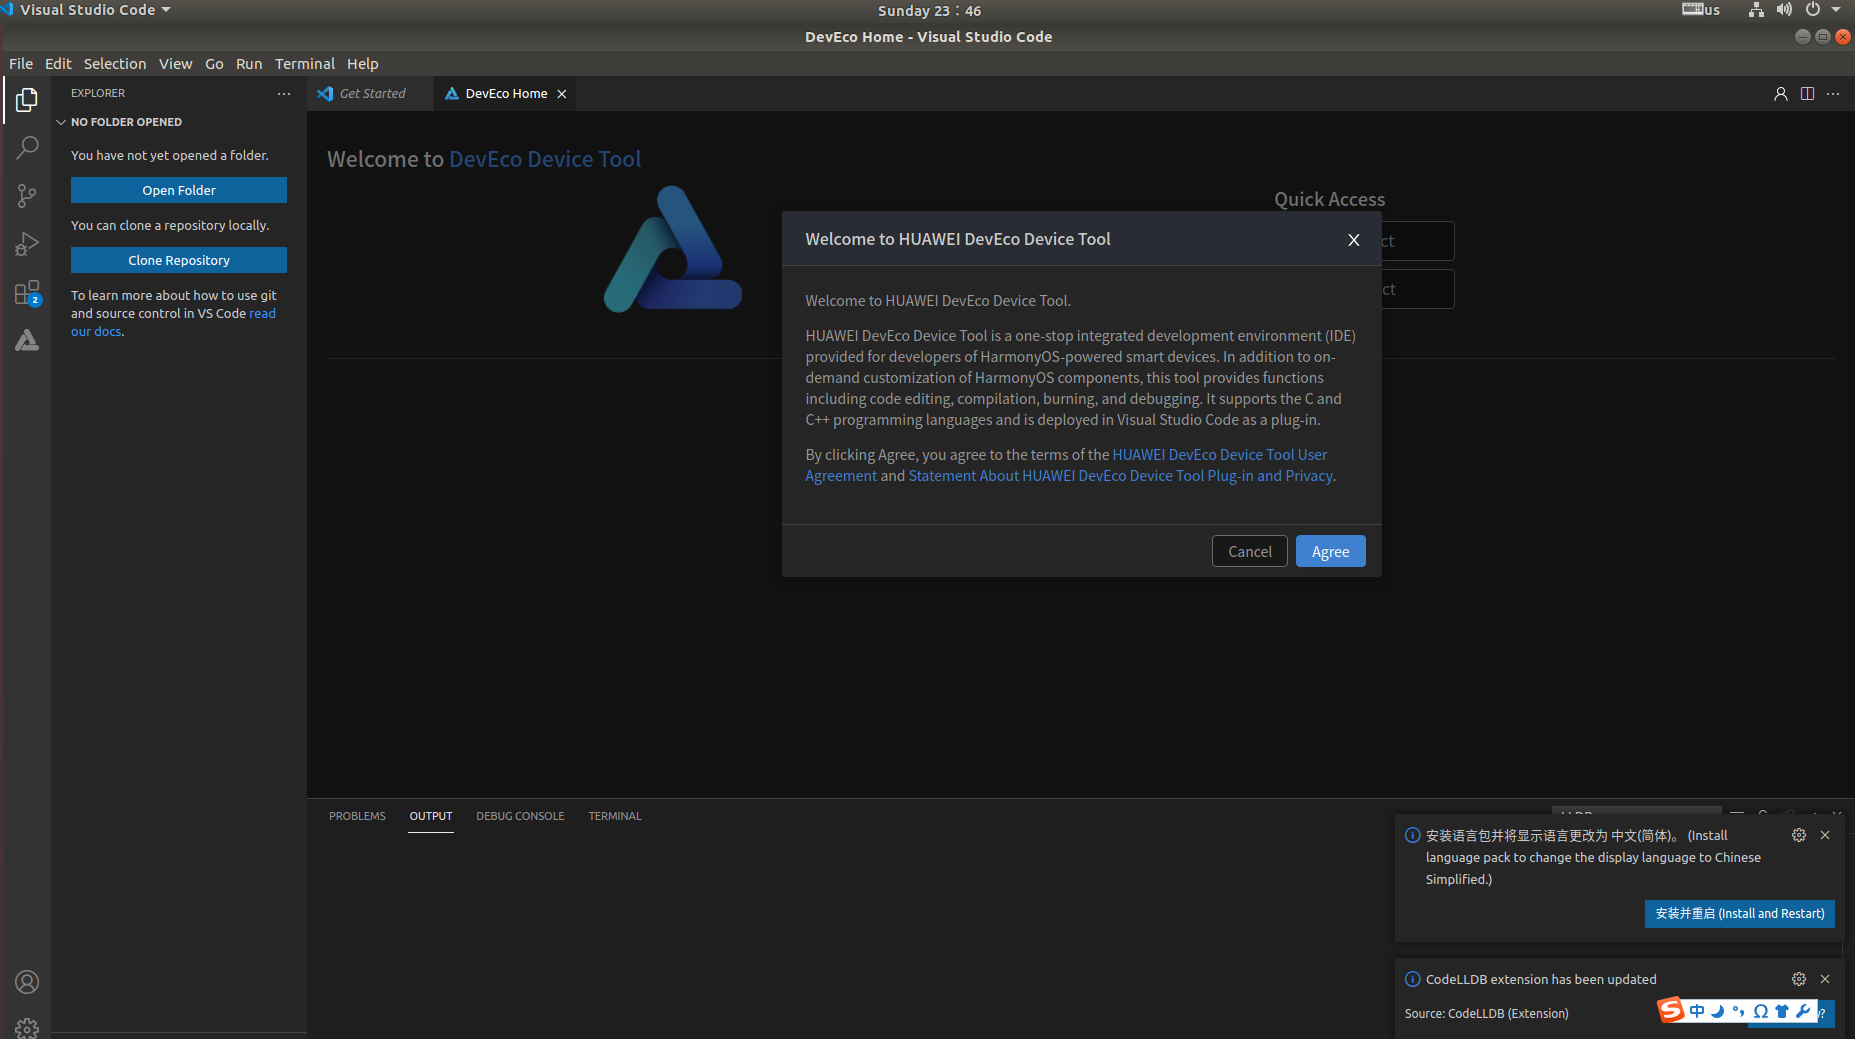1855x1039 pixels.
Task: Click Agree in the welcome dialog
Action: [x=1330, y=552]
